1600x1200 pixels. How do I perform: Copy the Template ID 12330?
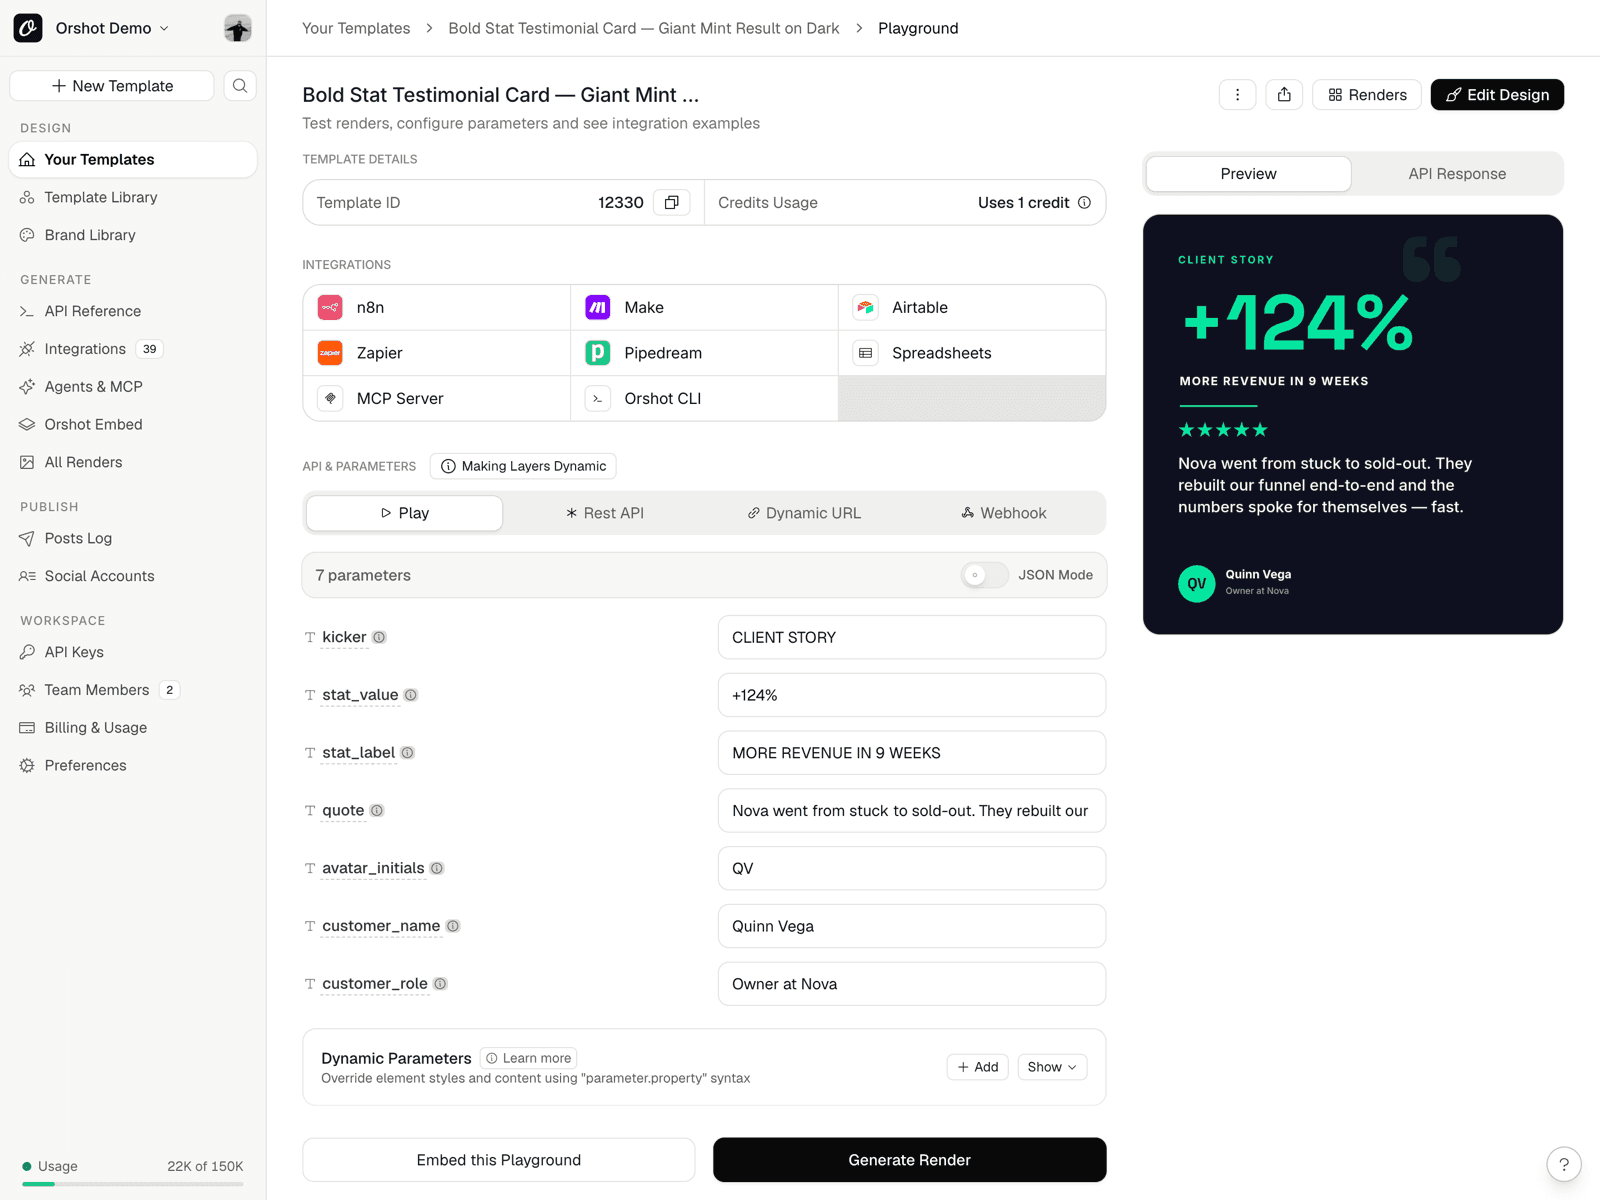click(672, 203)
